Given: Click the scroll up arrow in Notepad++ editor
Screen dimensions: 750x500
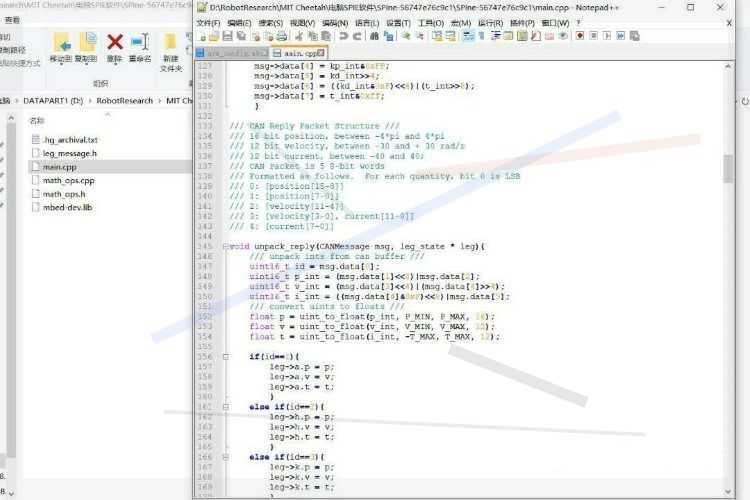Looking at the screenshot, I should (728, 67).
